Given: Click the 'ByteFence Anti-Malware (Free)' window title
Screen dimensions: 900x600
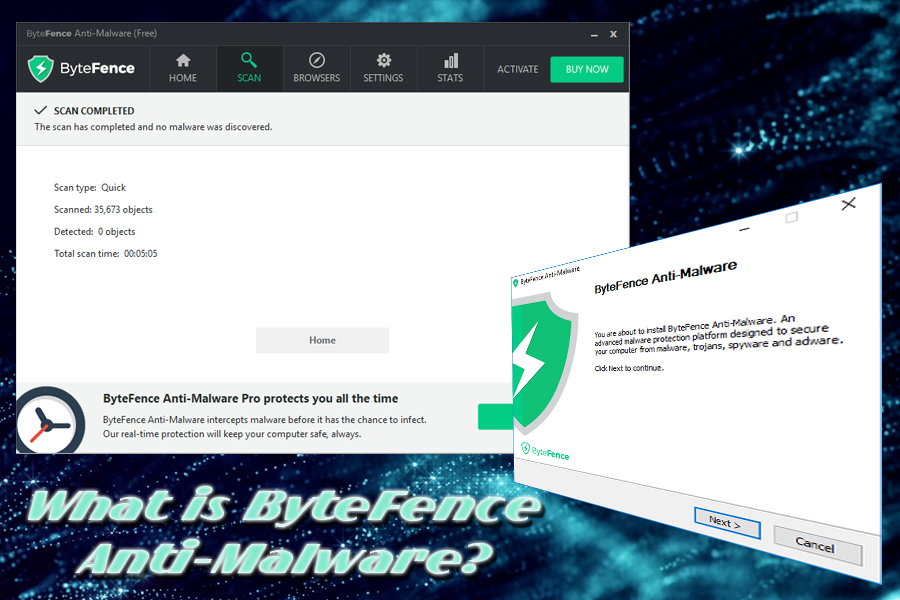Looking at the screenshot, I should point(91,33).
